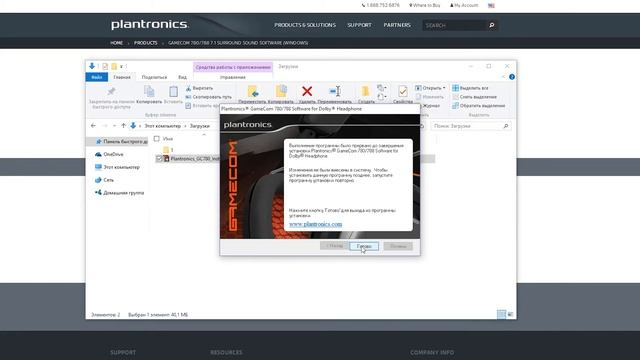Open the Файл tab
Image resolution: width=640 pixels, height=360 pixels.
click(97, 77)
